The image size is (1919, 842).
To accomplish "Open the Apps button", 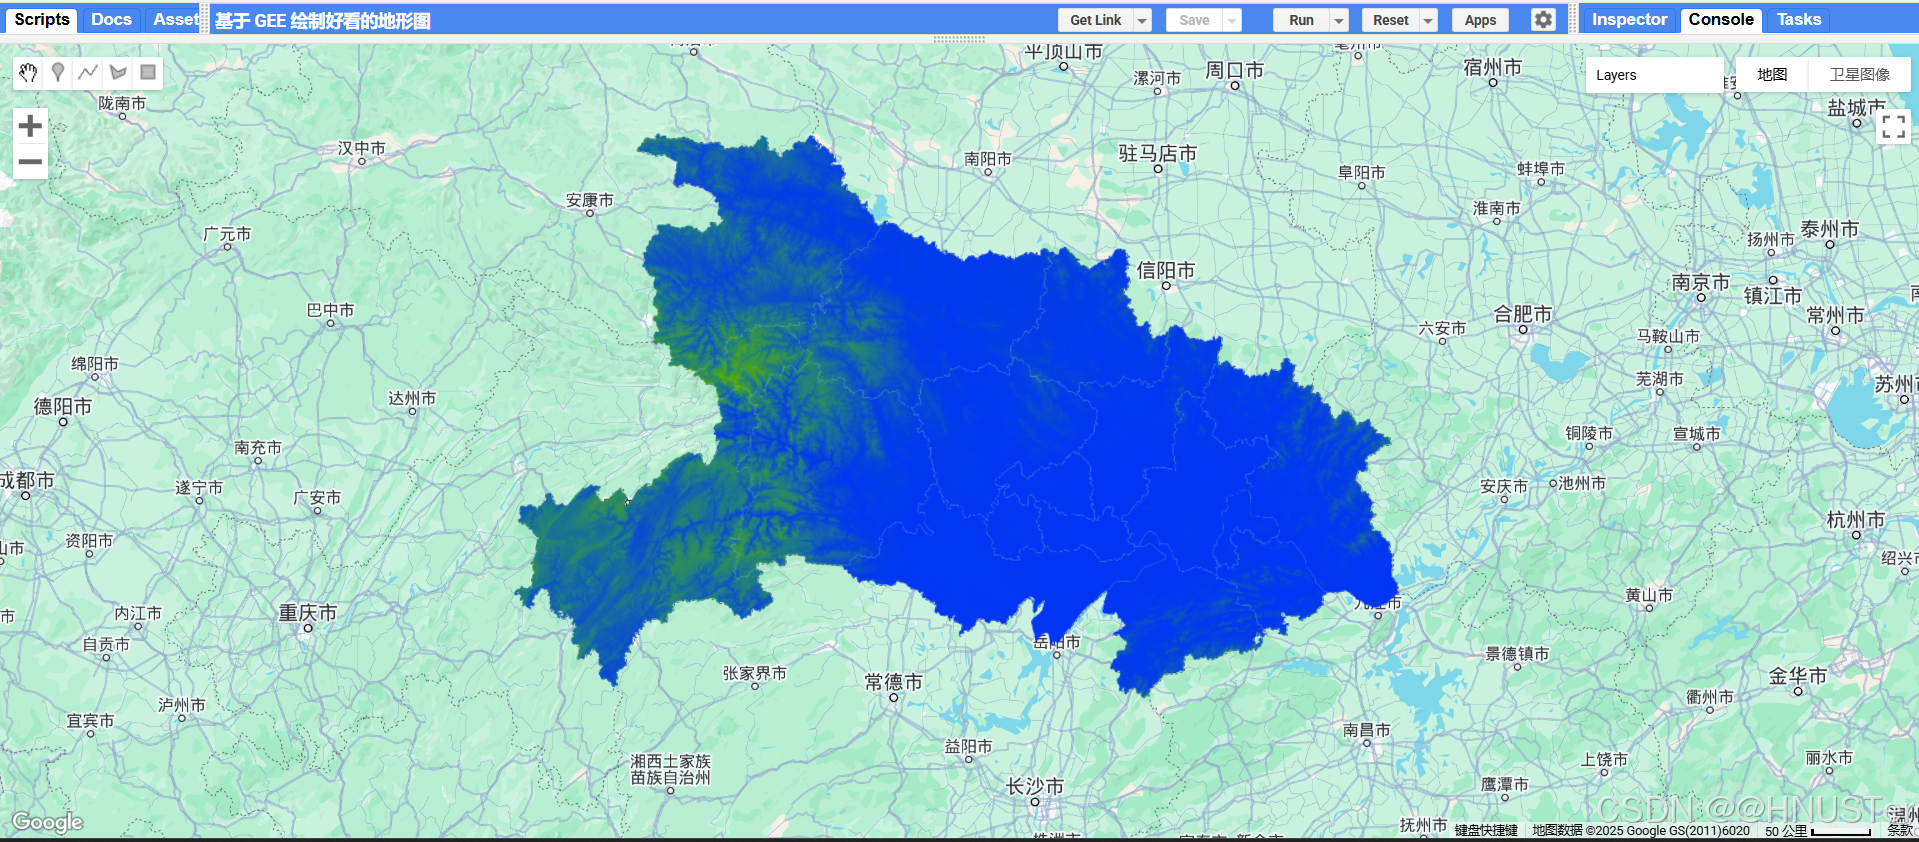I will (1480, 20).
